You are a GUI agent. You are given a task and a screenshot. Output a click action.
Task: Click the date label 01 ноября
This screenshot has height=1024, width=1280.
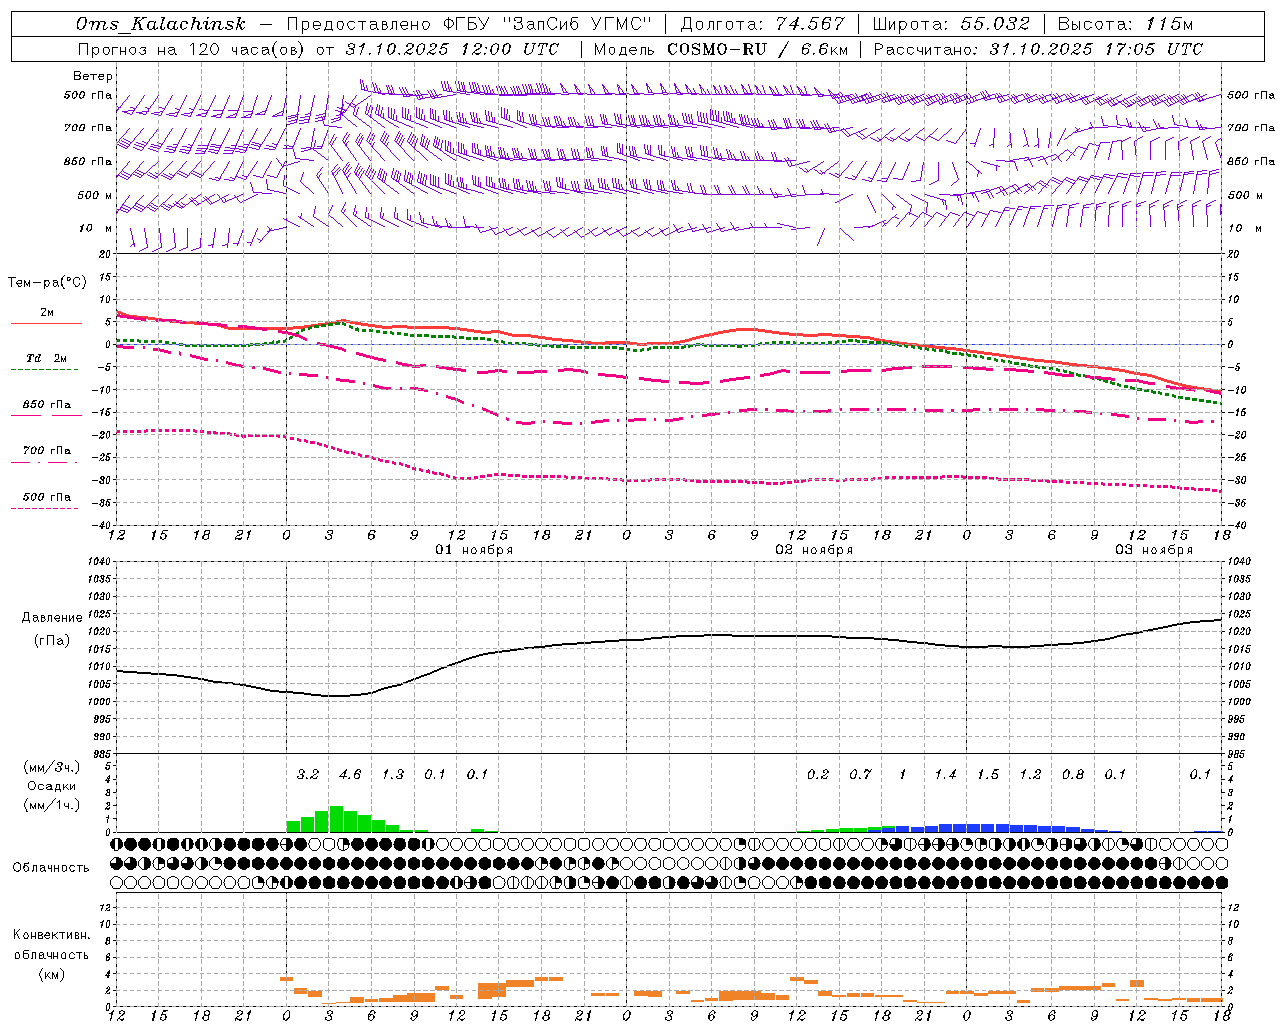pyautogui.click(x=474, y=550)
